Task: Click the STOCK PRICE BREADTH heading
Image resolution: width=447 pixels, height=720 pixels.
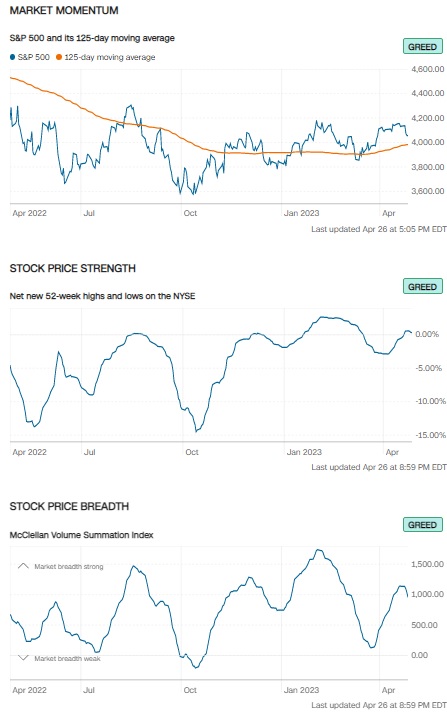Action: [x=69, y=506]
